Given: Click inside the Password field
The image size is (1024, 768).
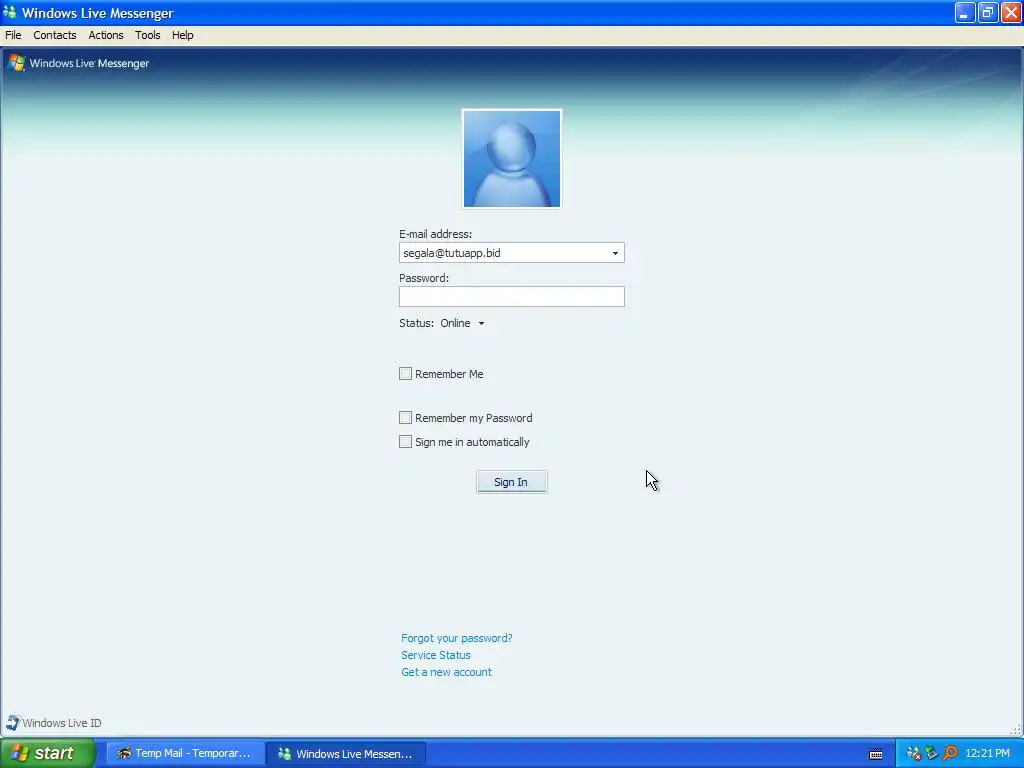Looking at the screenshot, I should pos(511,296).
